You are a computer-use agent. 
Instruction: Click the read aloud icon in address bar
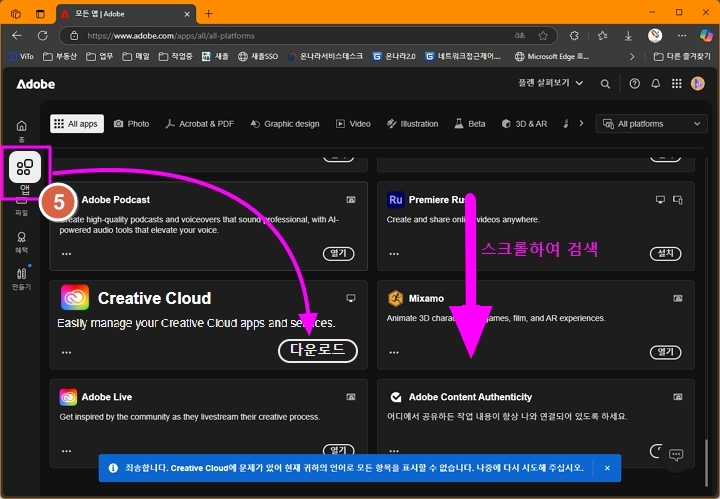click(x=520, y=36)
